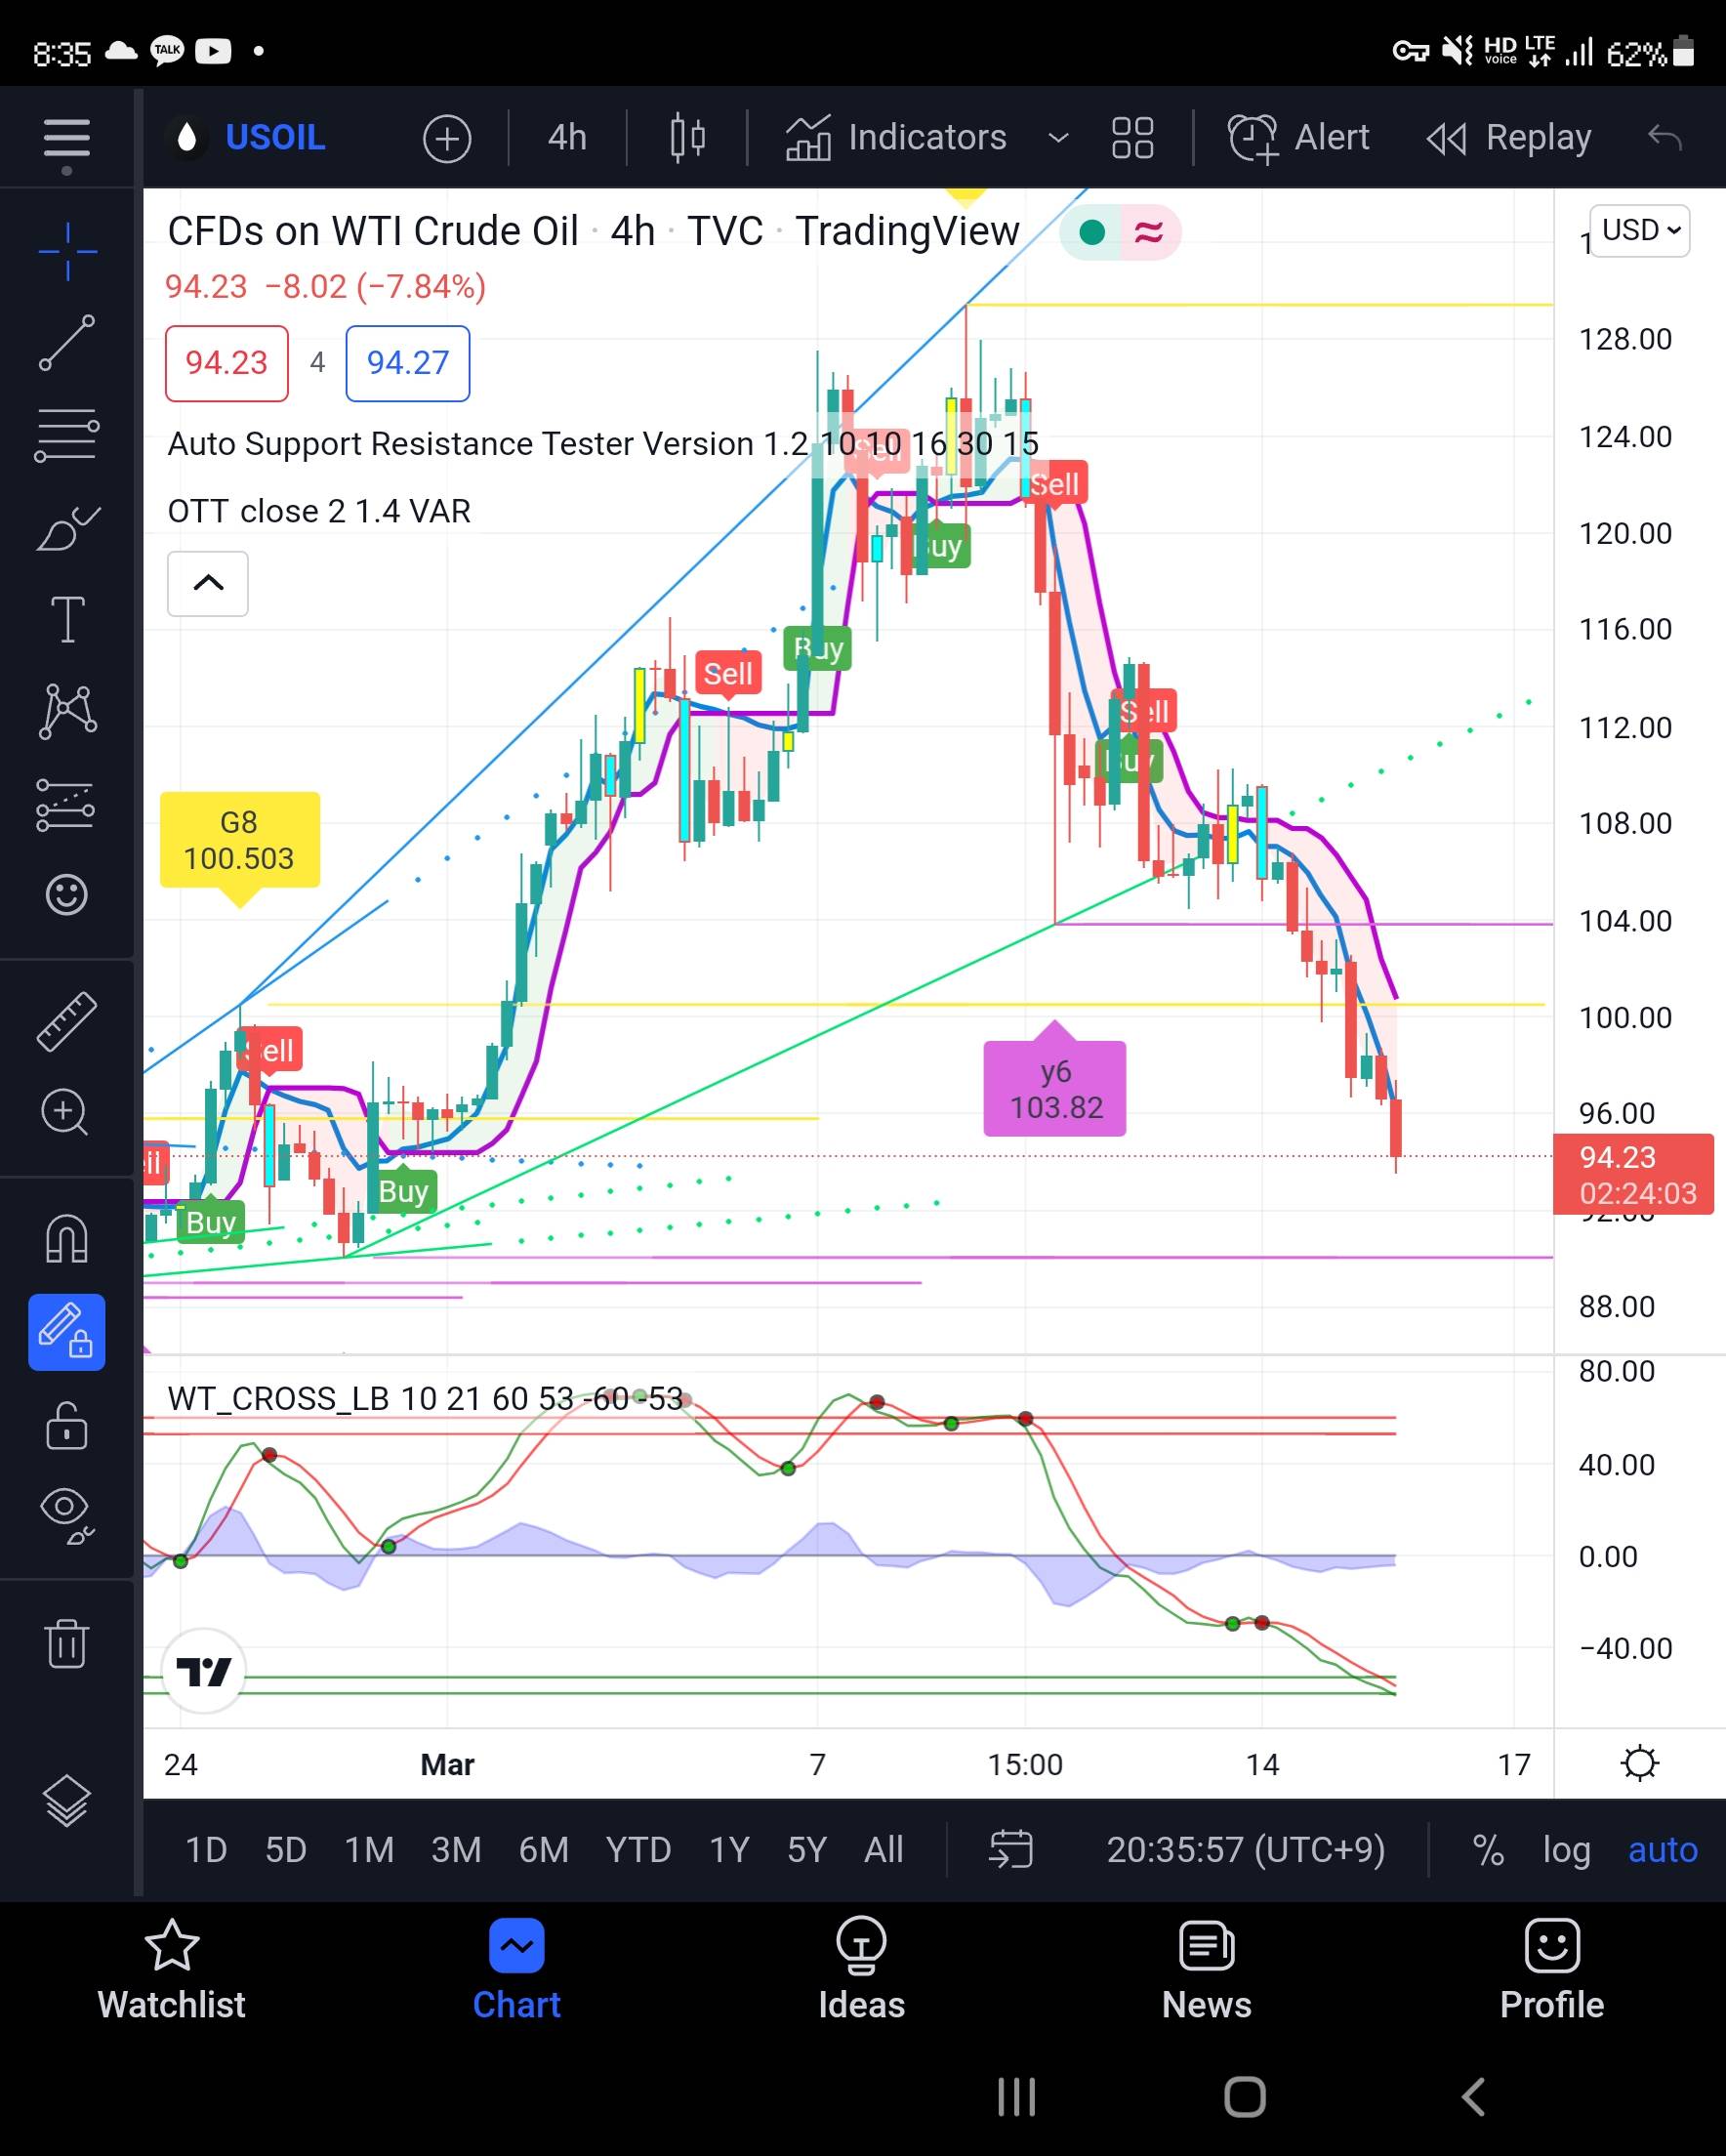Image resolution: width=1726 pixels, height=2156 pixels.
Task: Select the trend line drawing tool
Action: tap(67, 343)
